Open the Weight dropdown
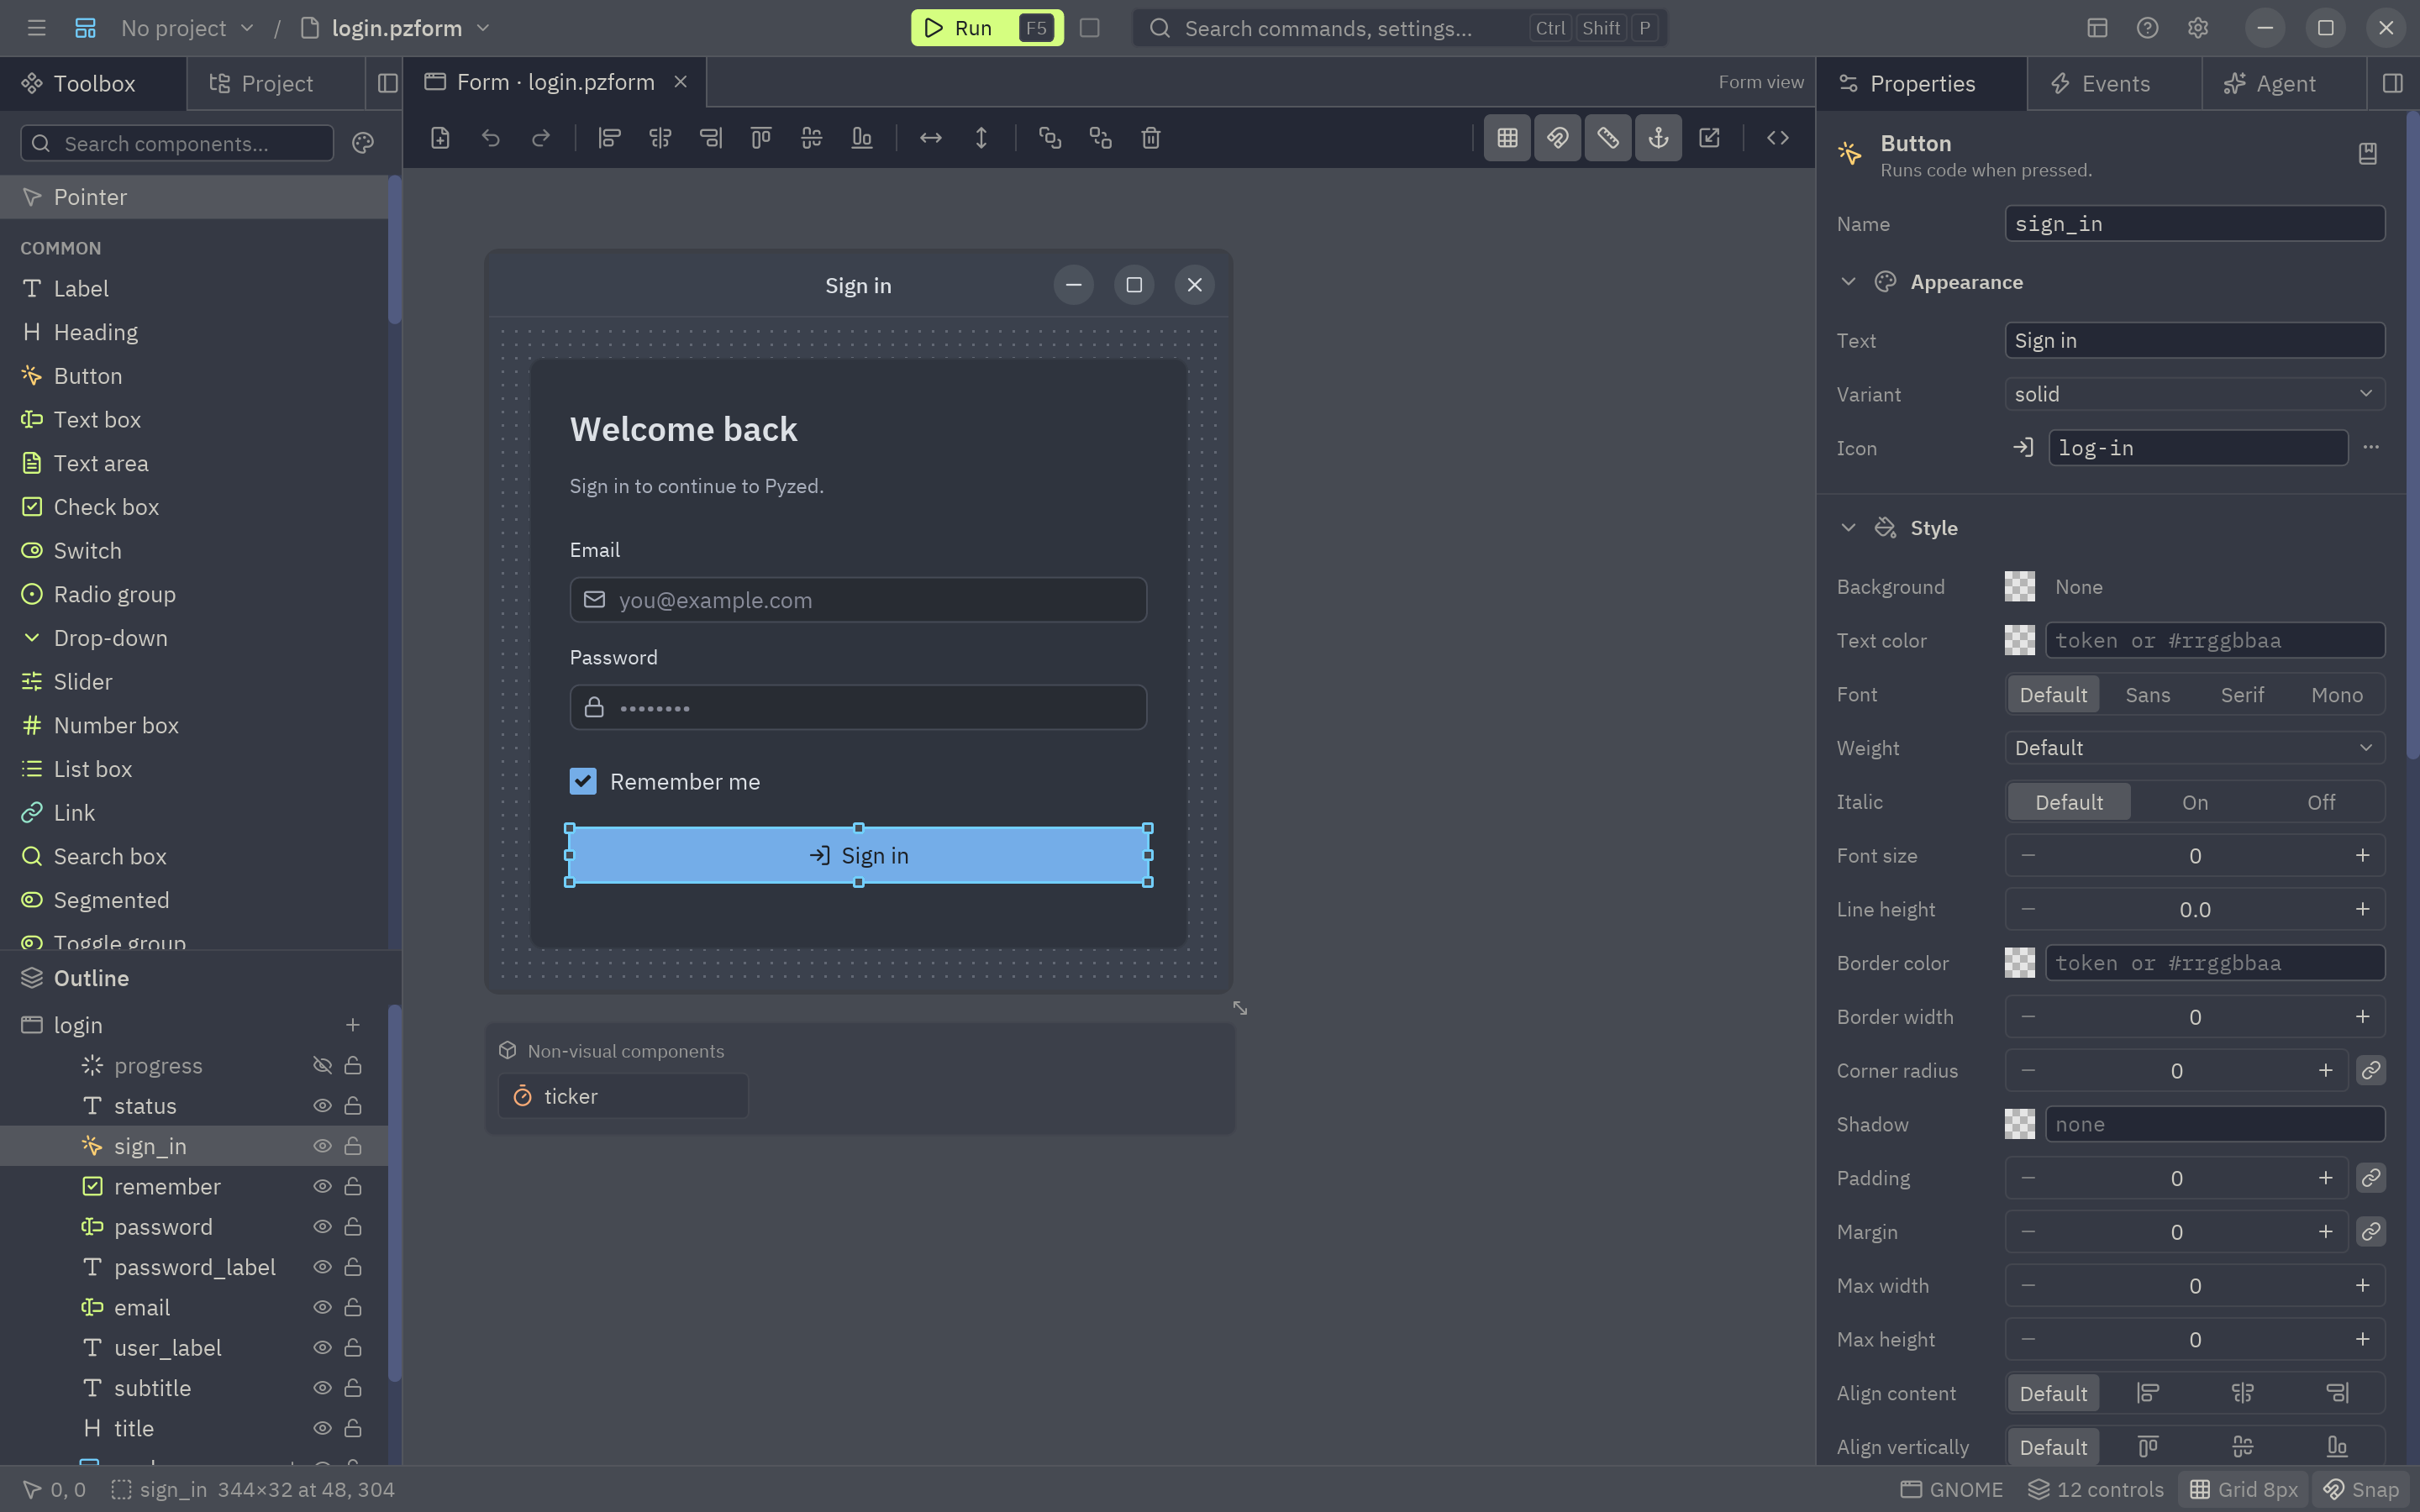Image resolution: width=2420 pixels, height=1512 pixels. click(2194, 748)
